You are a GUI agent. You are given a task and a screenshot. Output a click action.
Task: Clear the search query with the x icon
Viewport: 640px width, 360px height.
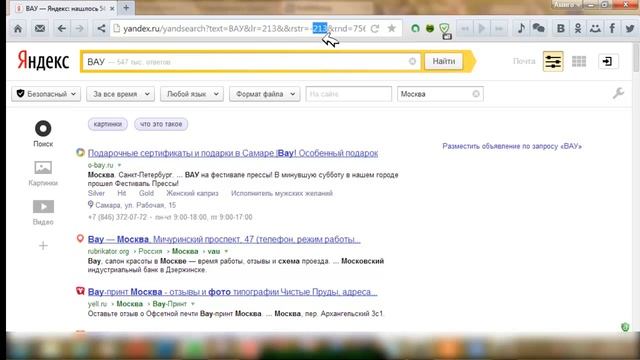412,61
